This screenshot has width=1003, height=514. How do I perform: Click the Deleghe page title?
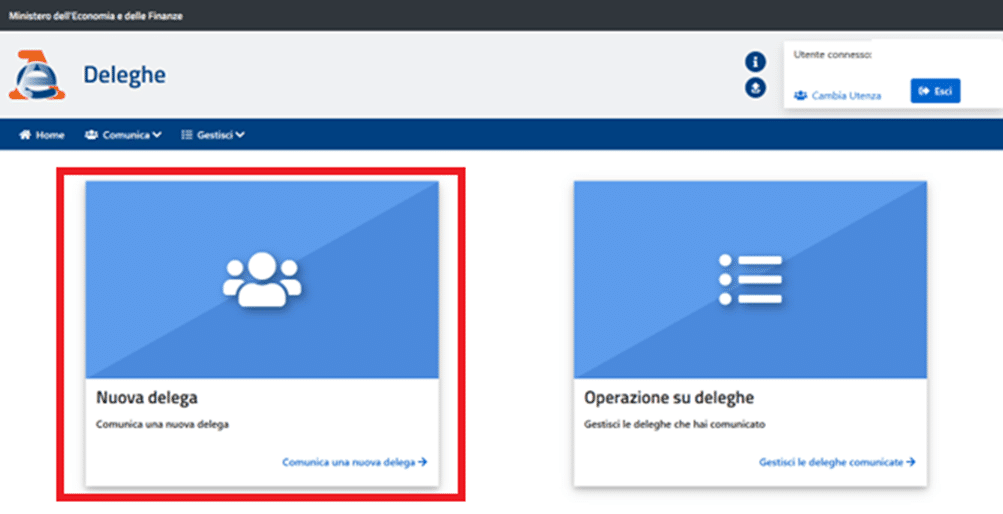[125, 75]
